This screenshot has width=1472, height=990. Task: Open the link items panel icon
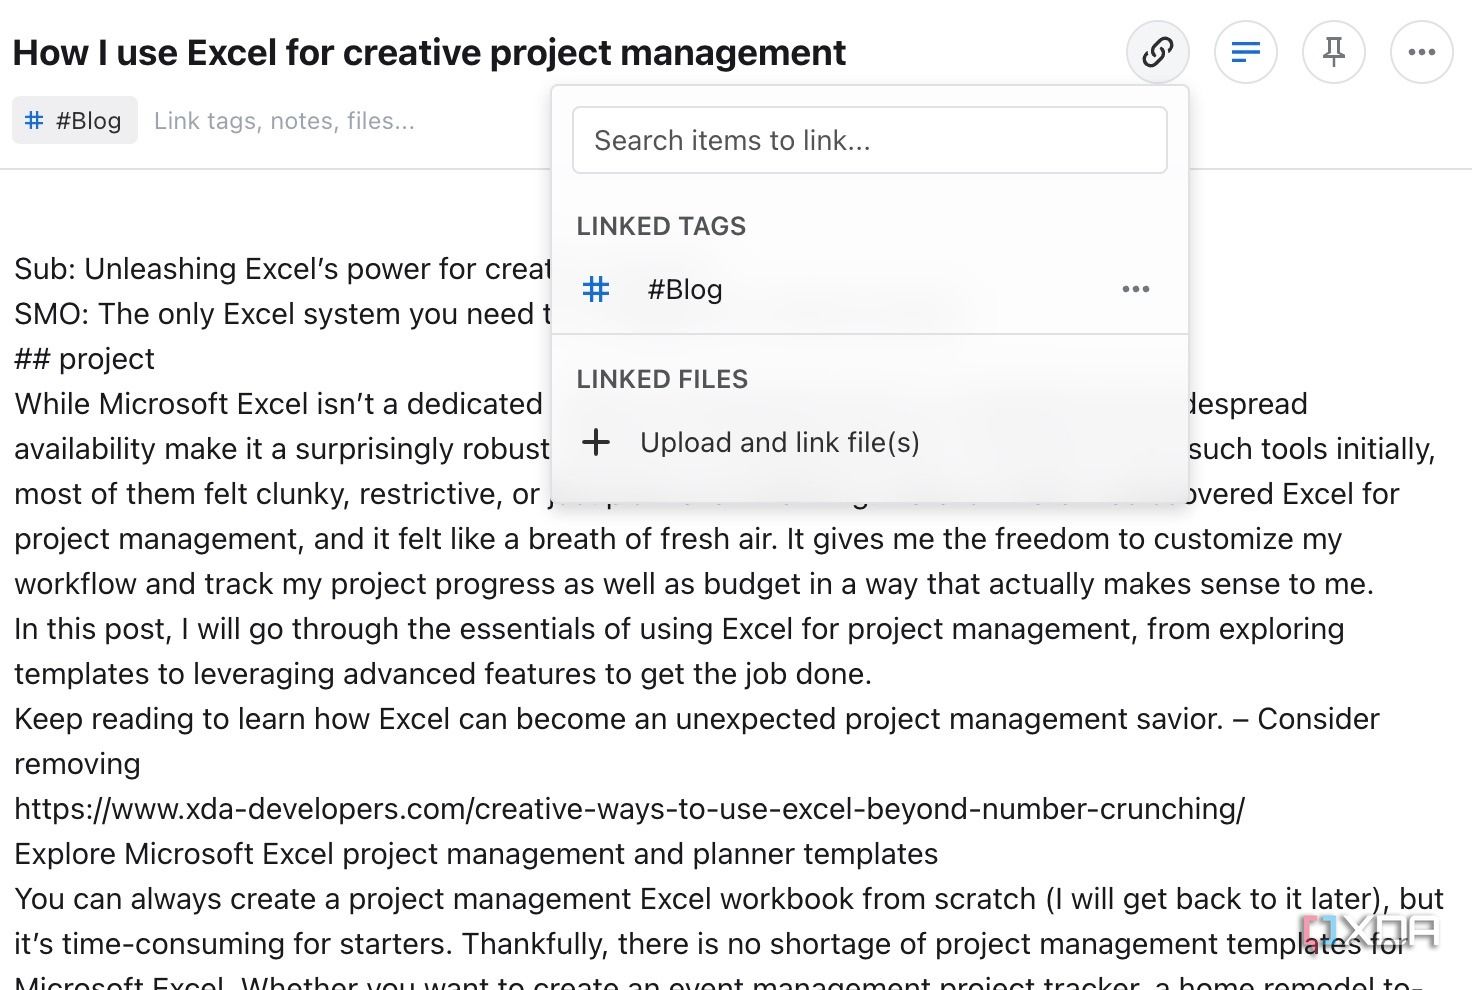point(1157,52)
